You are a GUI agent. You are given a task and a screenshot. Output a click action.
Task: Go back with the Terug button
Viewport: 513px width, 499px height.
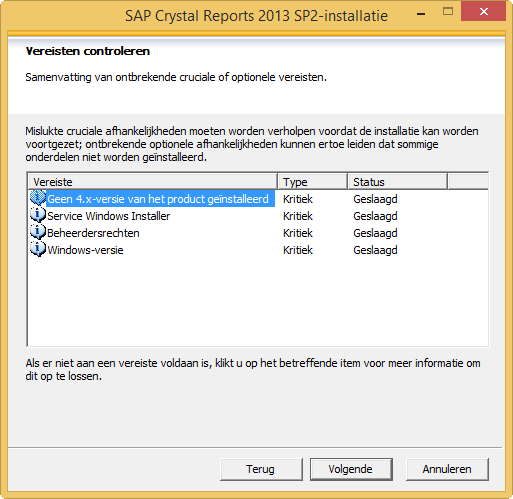(261, 469)
